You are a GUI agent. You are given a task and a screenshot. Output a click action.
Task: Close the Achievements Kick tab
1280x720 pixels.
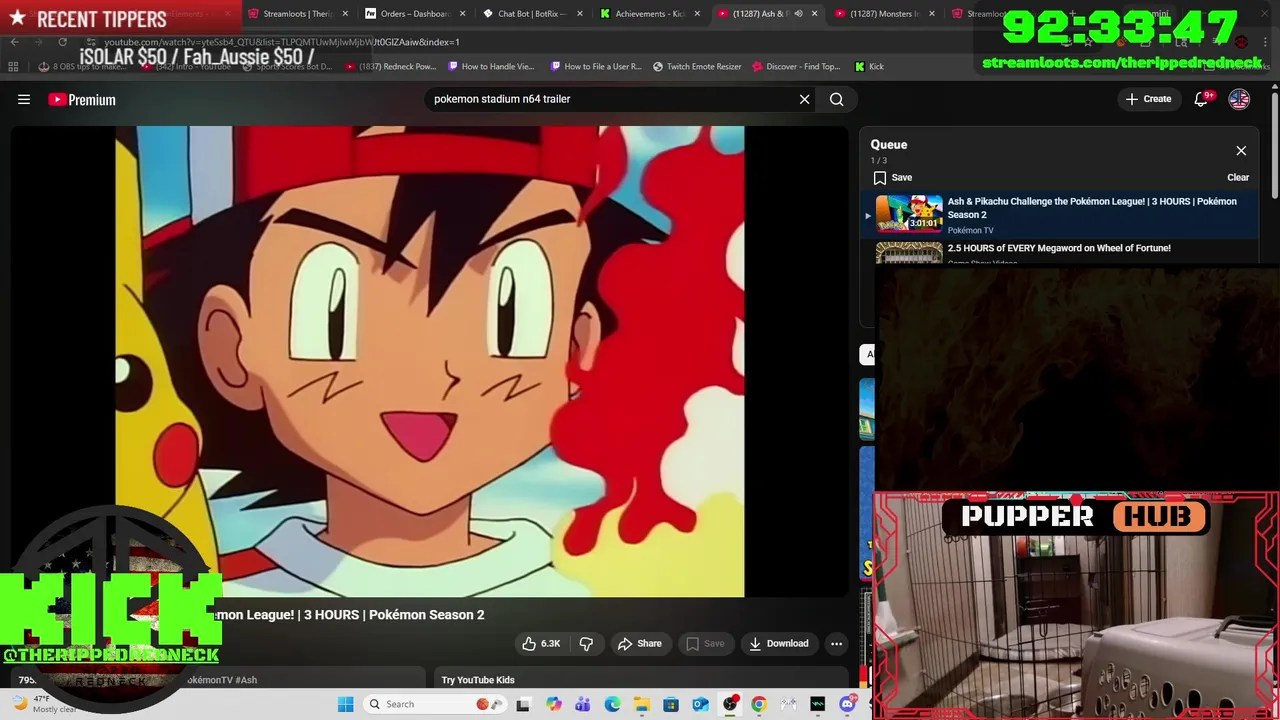tap(697, 14)
